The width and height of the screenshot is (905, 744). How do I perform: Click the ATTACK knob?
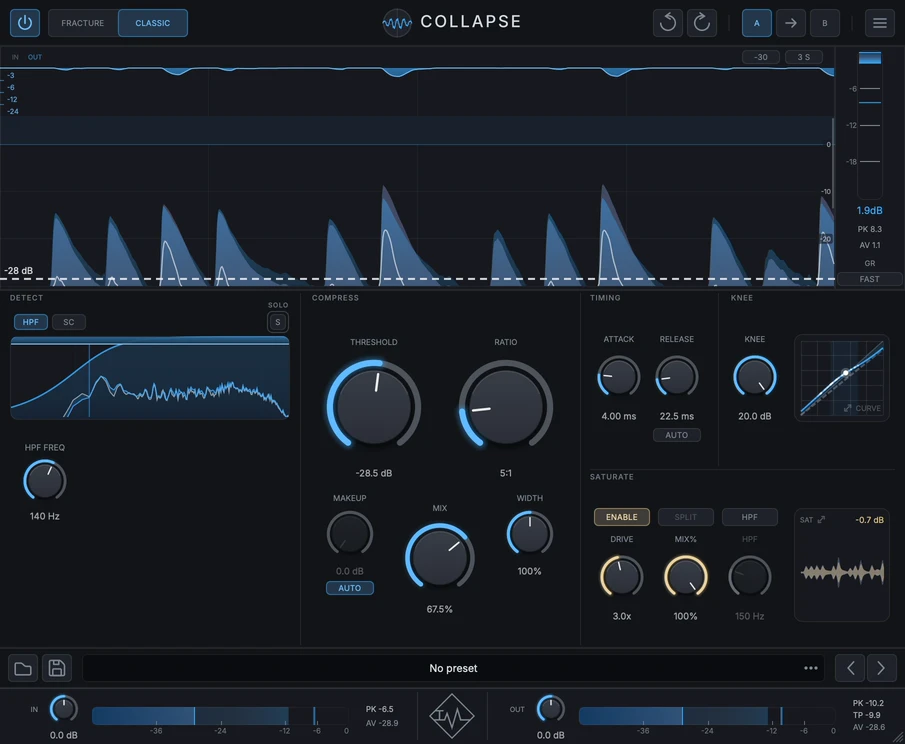coord(619,377)
